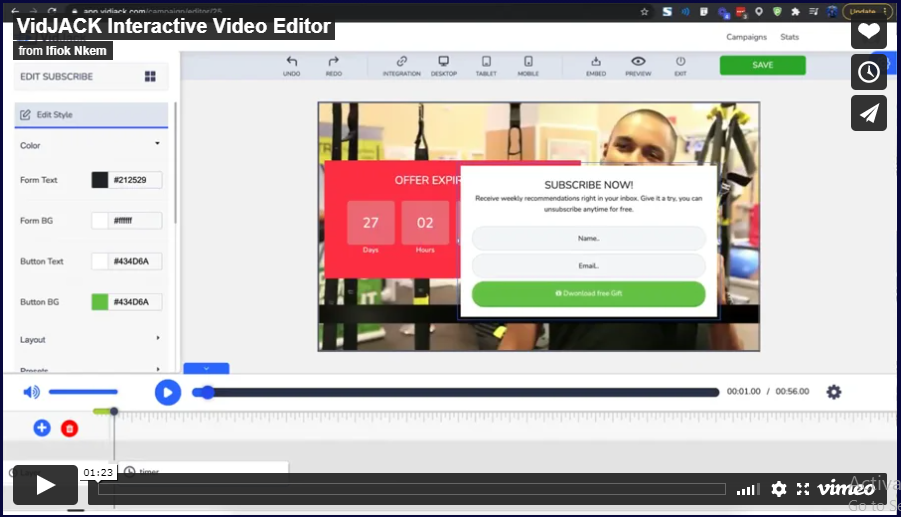Click the Form Text hex field #212529
901x517 pixels.
click(135, 180)
